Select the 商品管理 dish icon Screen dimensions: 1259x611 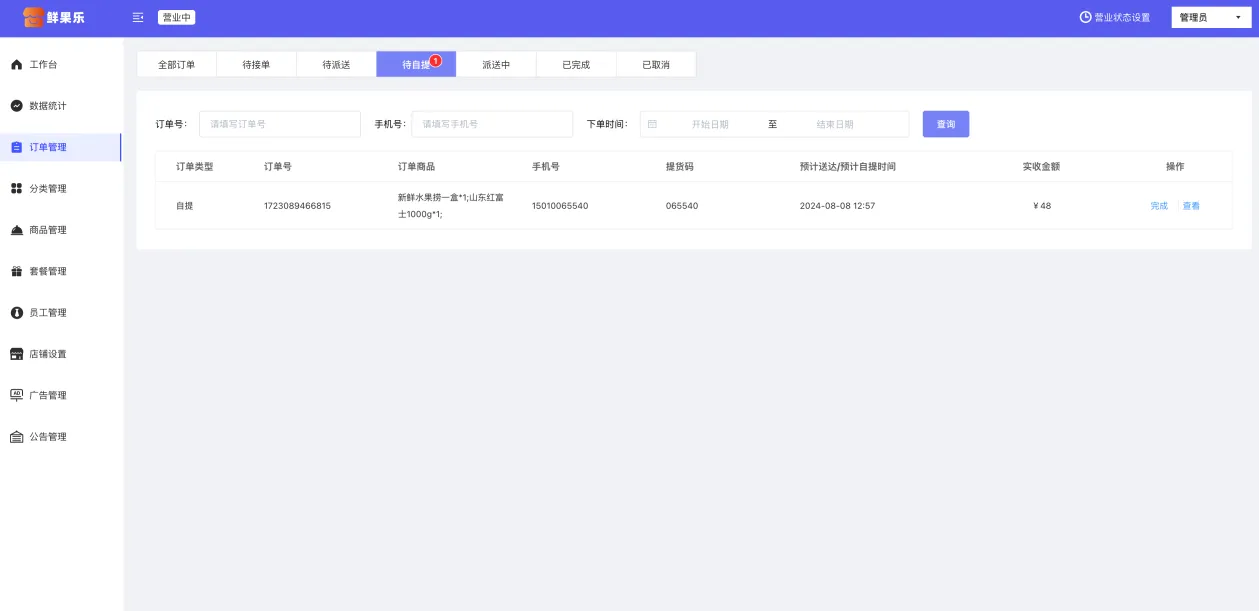tap(16, 230)
